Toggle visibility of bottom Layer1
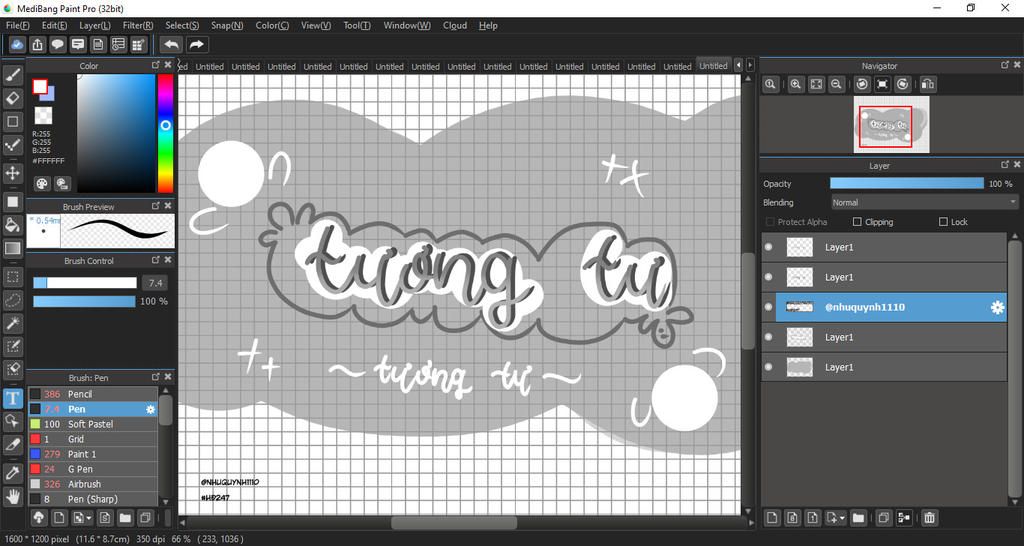Viewport: 1024px width, 546px height. coord(768,367)
